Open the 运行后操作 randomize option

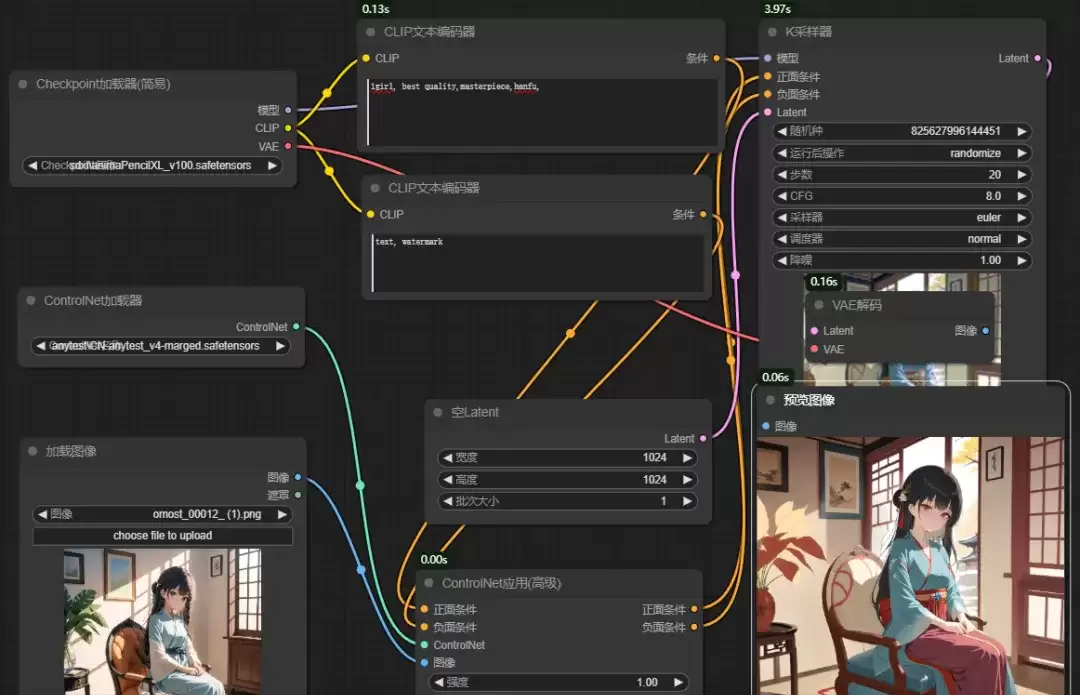[902, 153]
